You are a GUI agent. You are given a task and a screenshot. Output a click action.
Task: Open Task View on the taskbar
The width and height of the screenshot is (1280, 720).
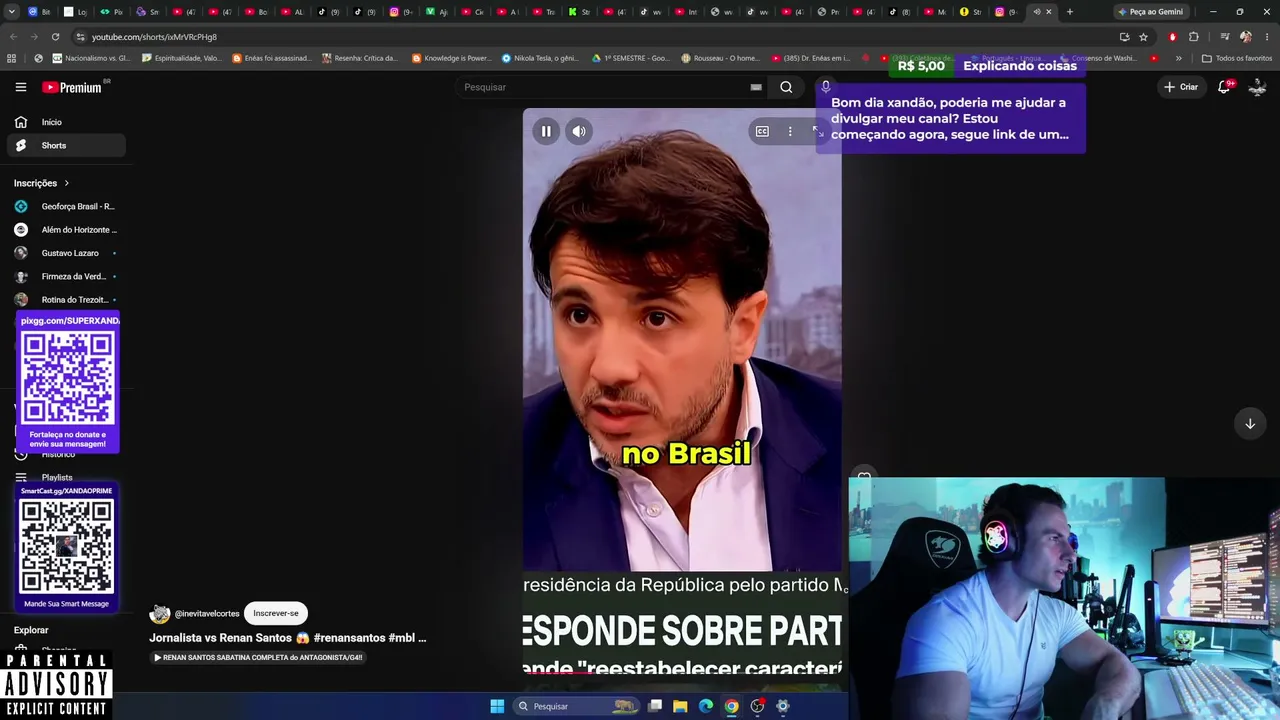(655, 706)
